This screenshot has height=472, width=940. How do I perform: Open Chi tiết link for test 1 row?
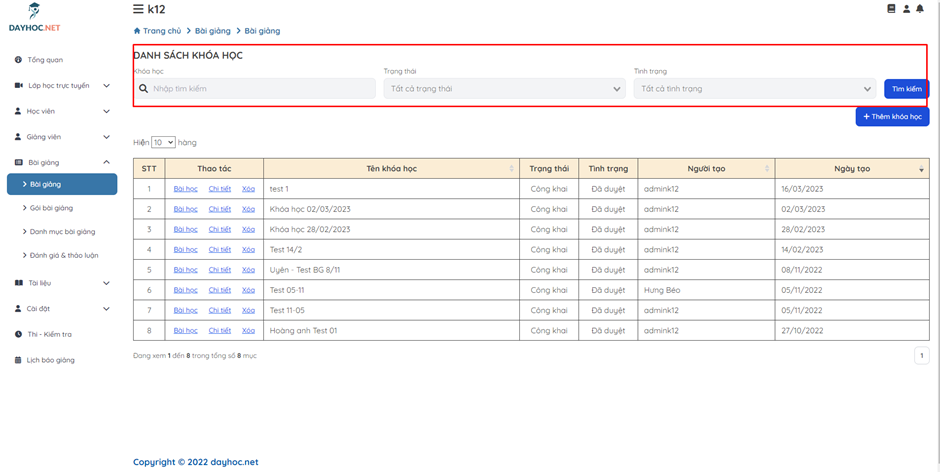point(219,189)
